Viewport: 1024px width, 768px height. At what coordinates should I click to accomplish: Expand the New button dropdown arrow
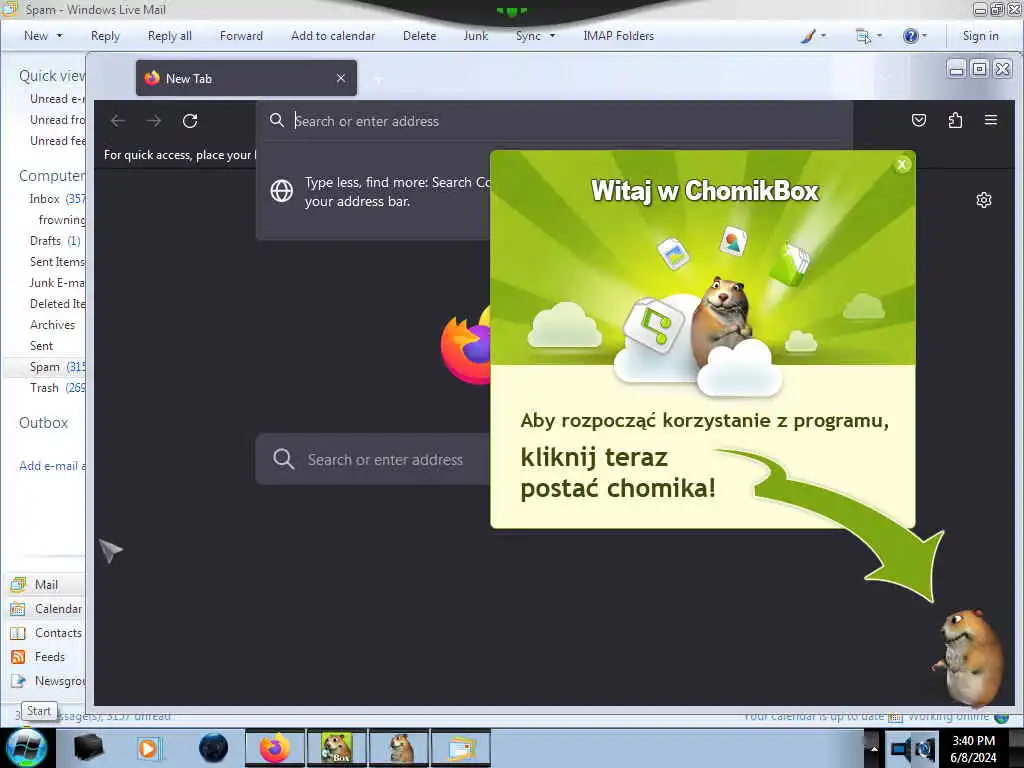pyautogui.click(x=59, y=36)
